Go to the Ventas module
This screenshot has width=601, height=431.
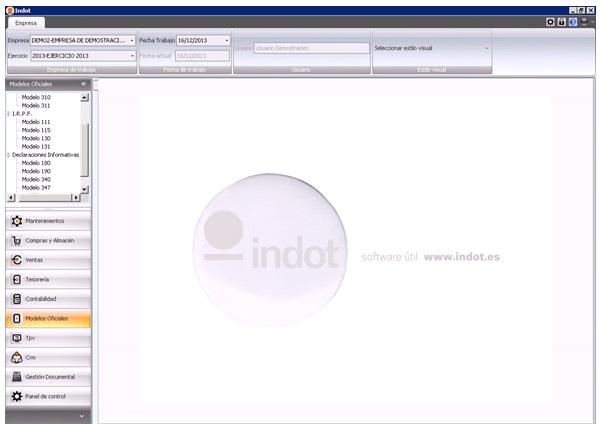46,260
